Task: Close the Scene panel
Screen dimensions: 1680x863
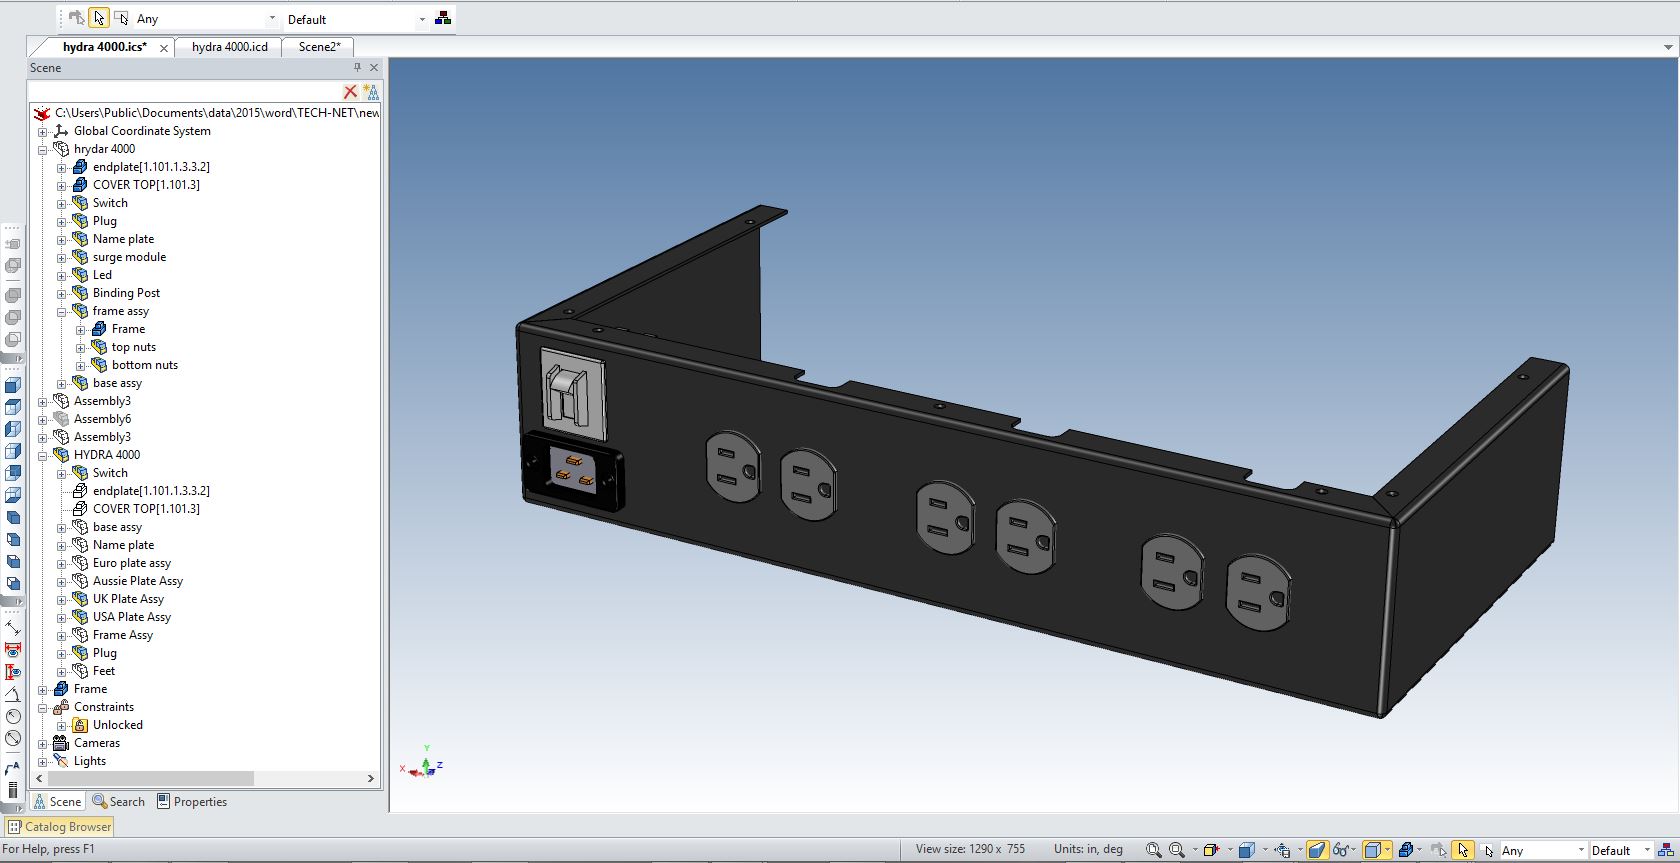Action: [x=374, y=67]
